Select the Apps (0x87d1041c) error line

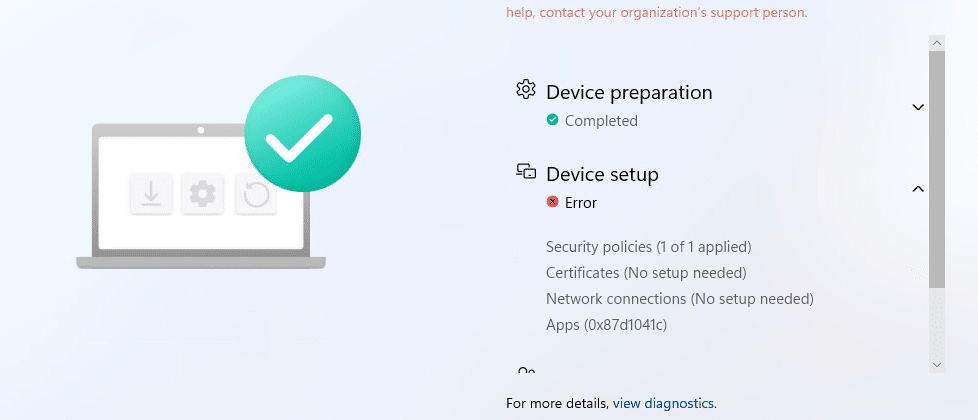pyautogui.click(x=606, y=325)
